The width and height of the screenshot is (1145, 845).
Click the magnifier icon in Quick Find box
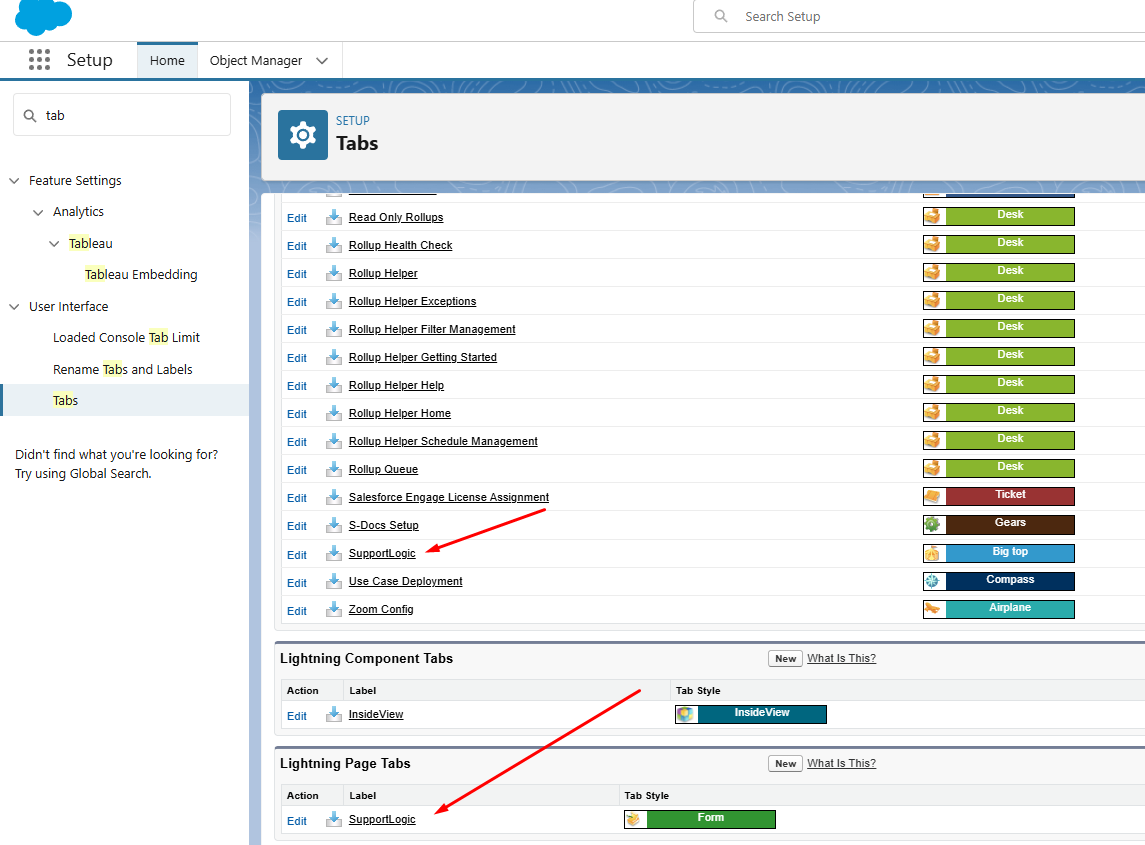point(30,115)
